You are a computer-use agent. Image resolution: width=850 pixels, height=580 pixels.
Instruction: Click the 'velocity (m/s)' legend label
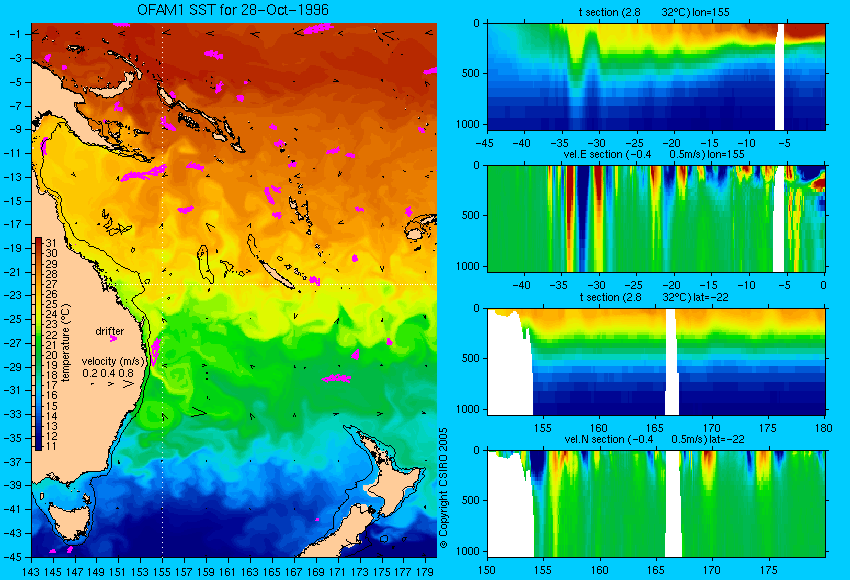(x=113, y=361)
